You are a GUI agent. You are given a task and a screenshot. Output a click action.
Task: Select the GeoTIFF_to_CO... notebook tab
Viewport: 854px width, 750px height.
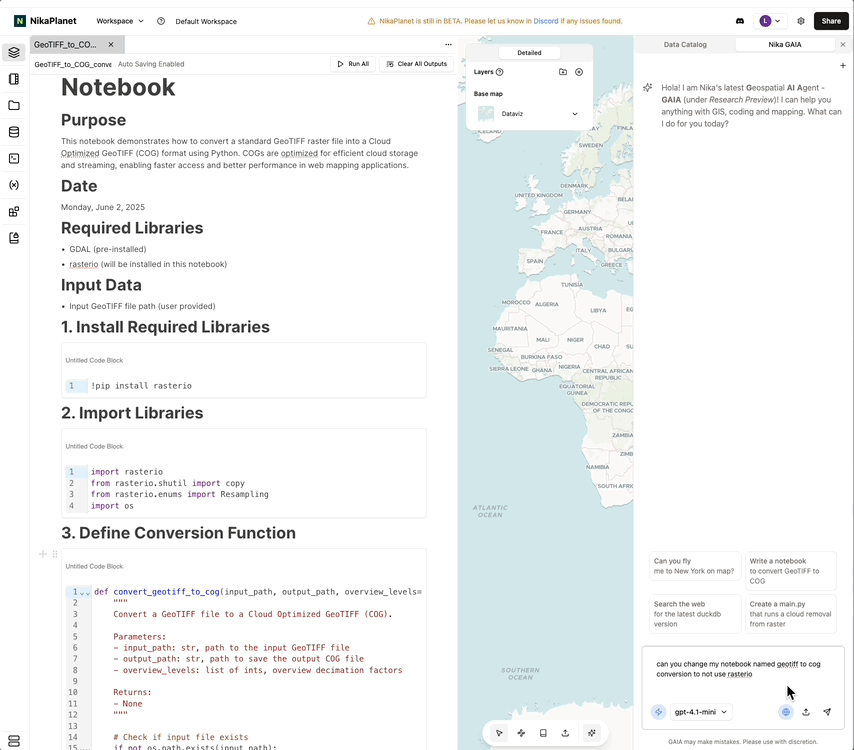65,45
